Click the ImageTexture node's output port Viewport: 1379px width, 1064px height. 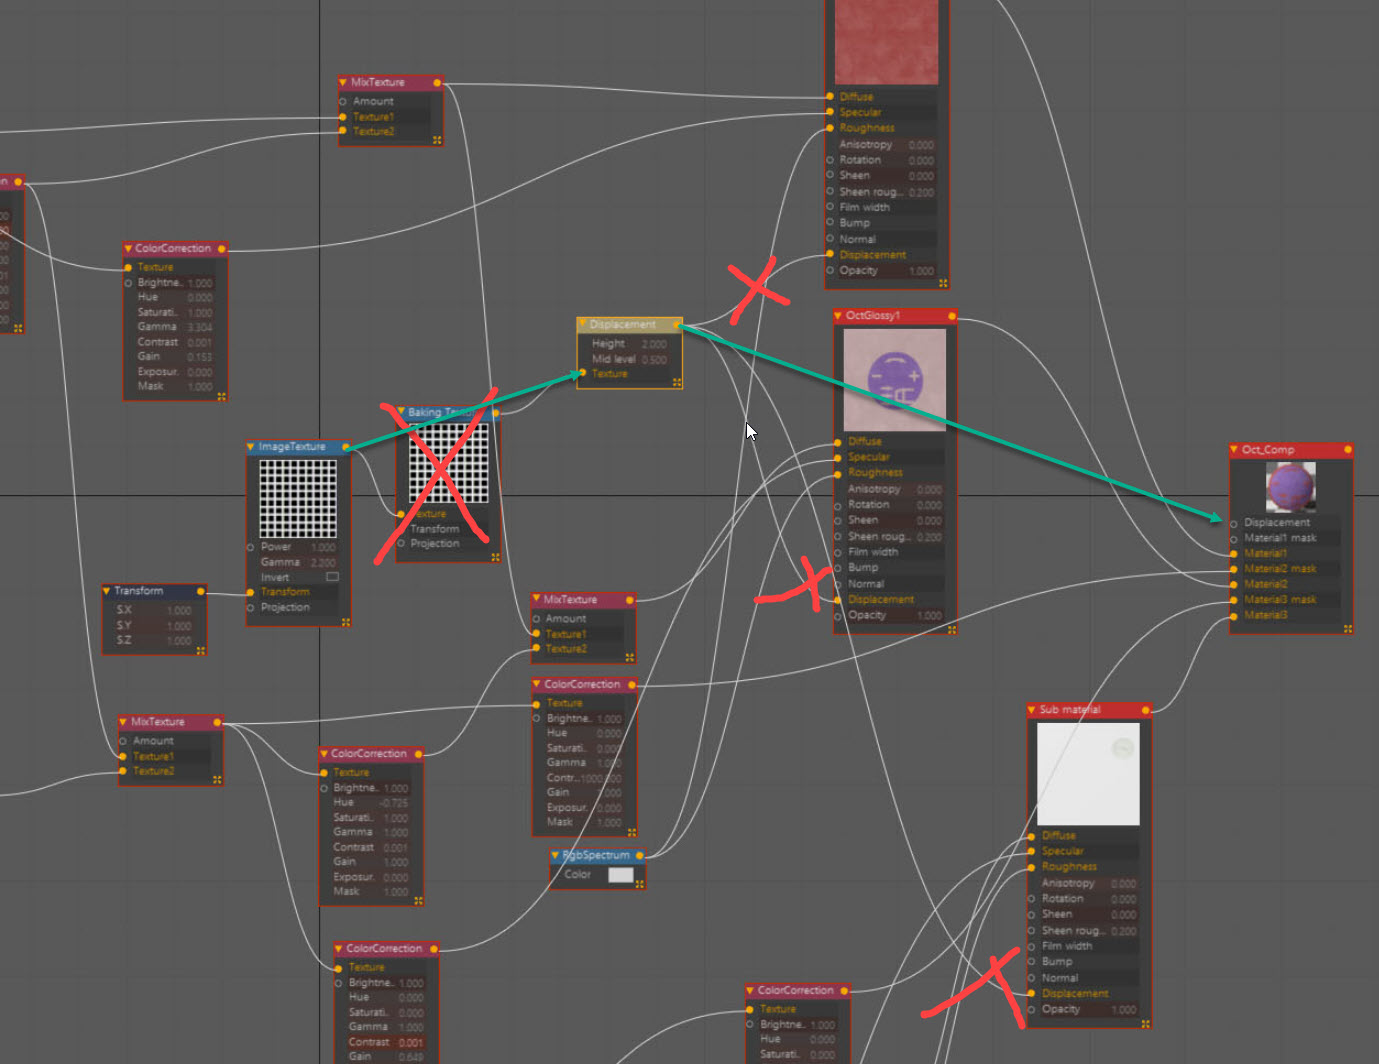coord(346,447)
